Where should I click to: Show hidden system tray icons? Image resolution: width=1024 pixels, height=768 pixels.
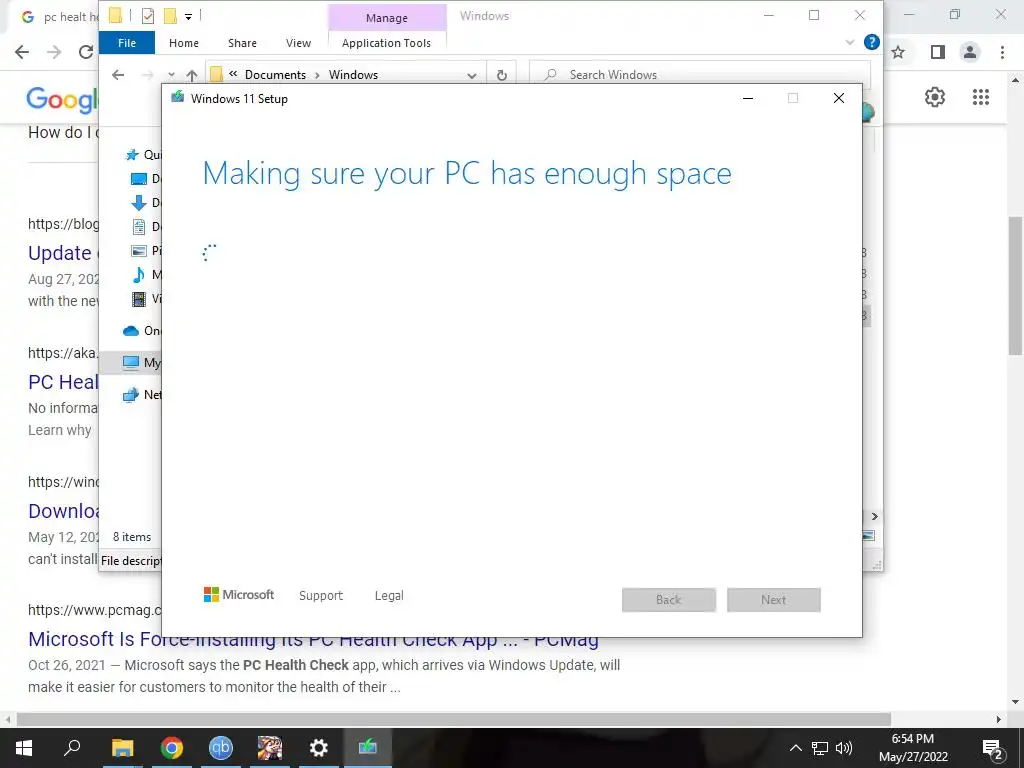point(795,748)
